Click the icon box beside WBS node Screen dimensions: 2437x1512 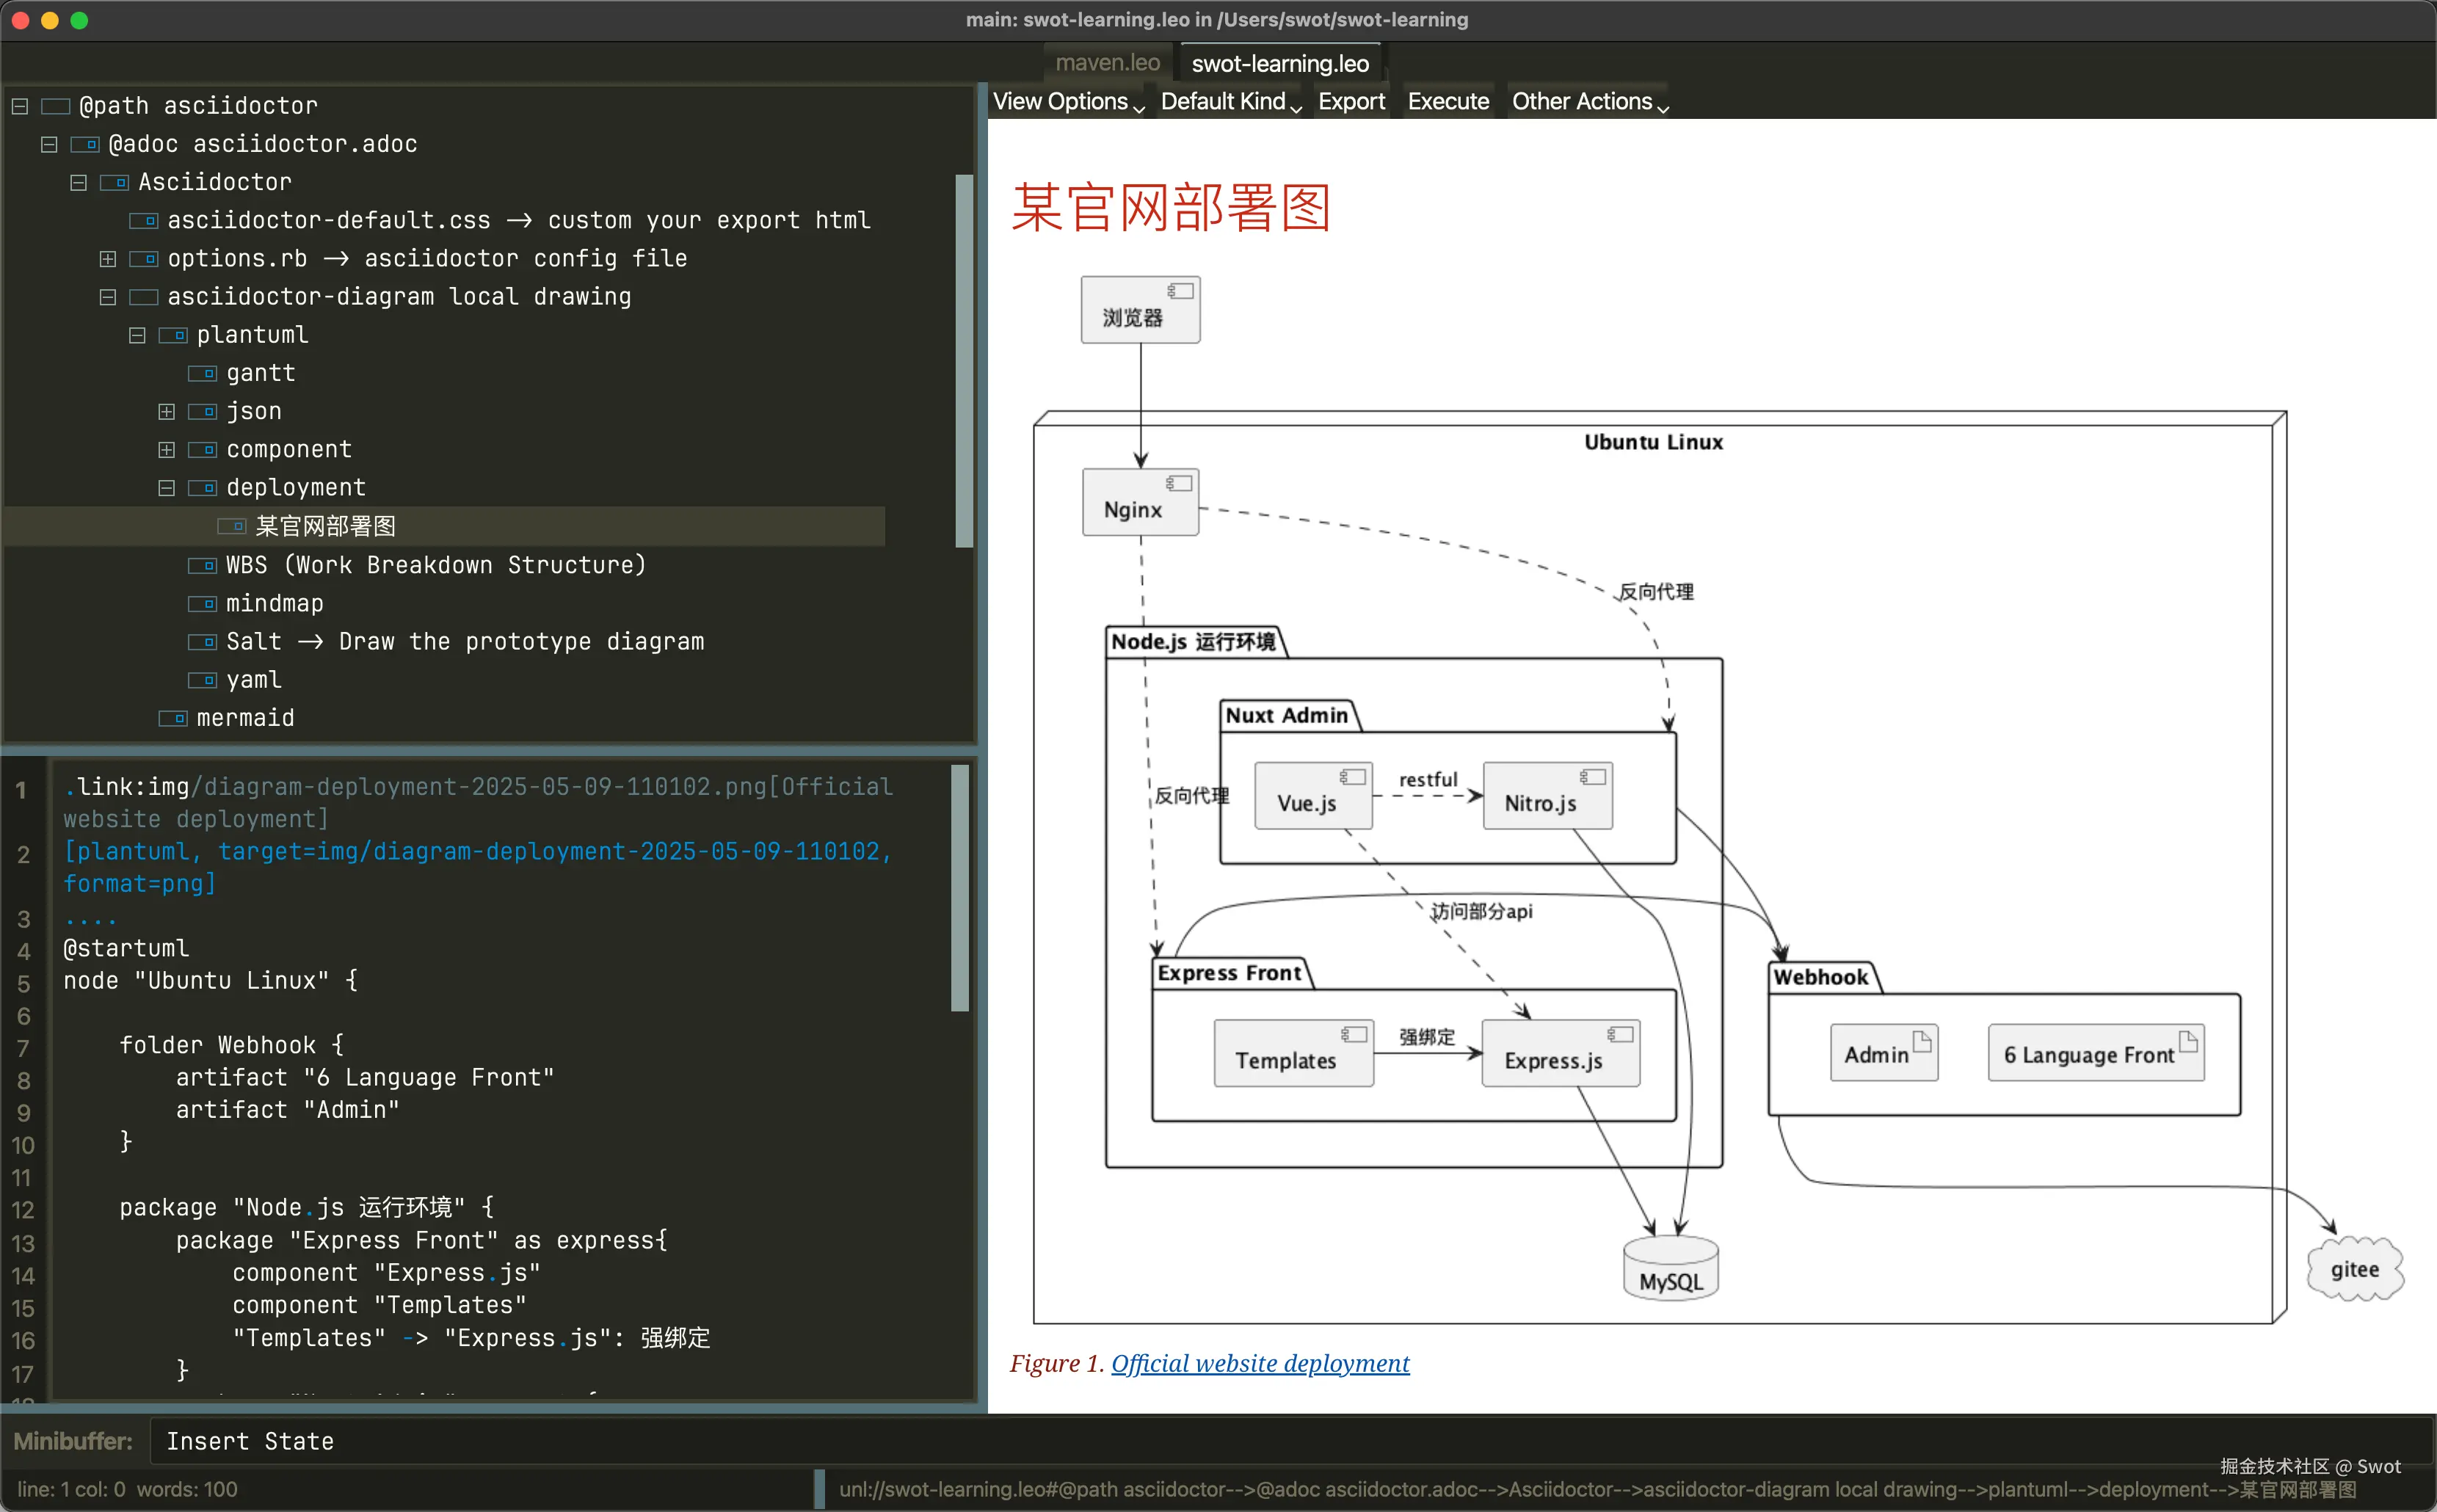click(x=202, y=565)
